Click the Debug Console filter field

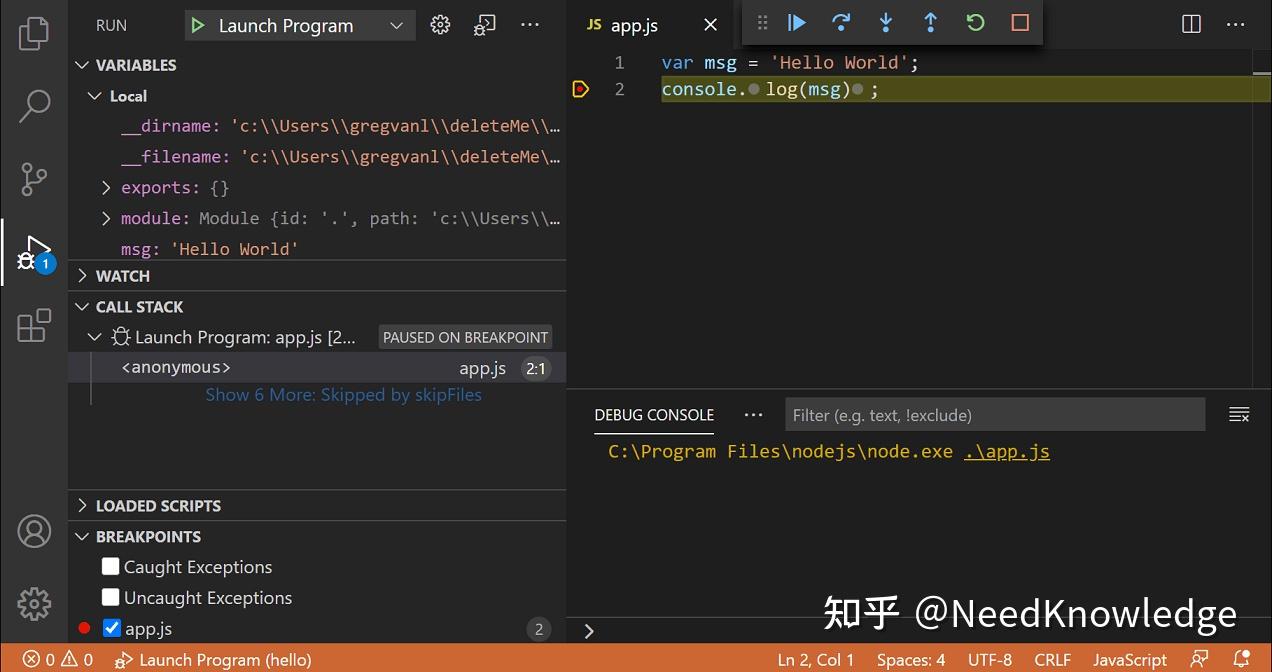coord(995,414)
